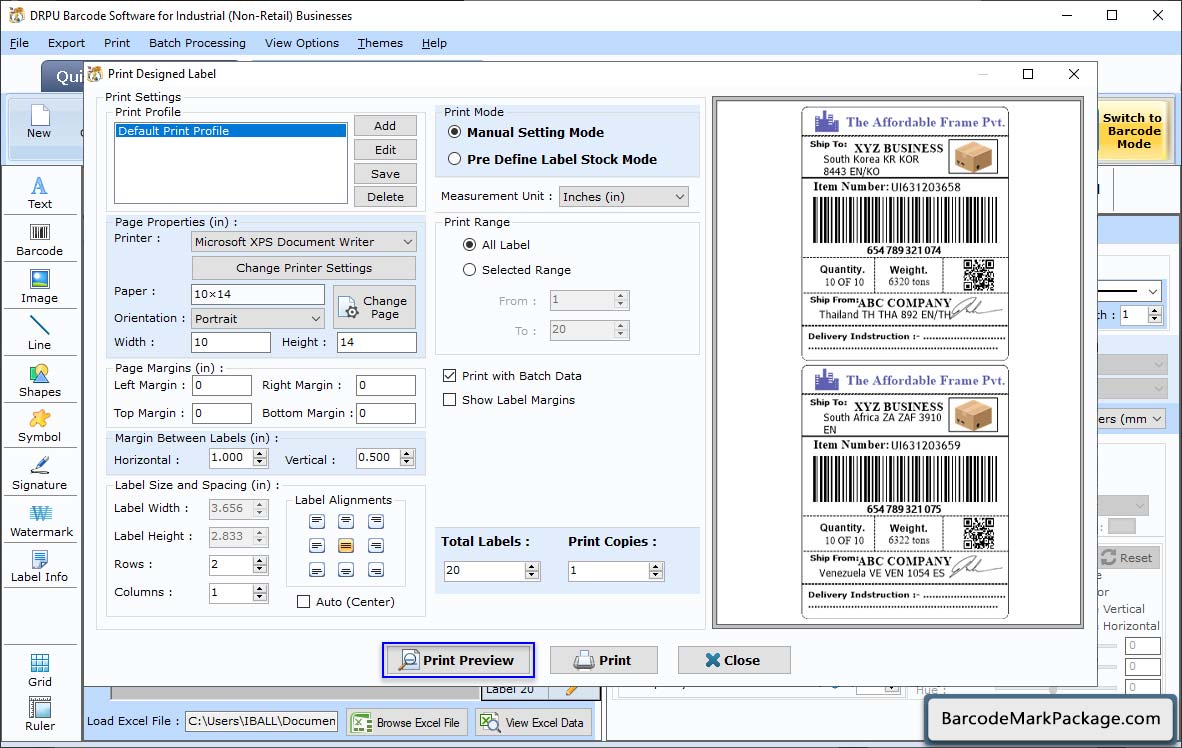Screen dimensions: 1182x748
Task: Increase the Vertical margin value
Action: coord(407,454)
